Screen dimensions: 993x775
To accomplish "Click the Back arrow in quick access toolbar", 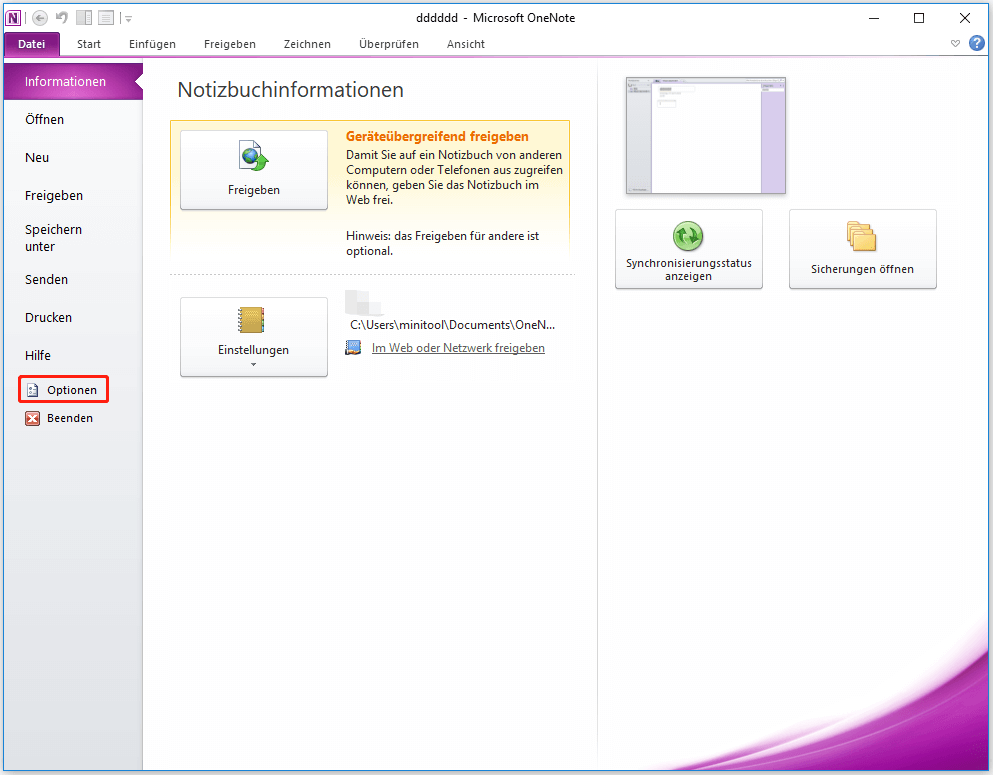I will [x=40, y=18].
